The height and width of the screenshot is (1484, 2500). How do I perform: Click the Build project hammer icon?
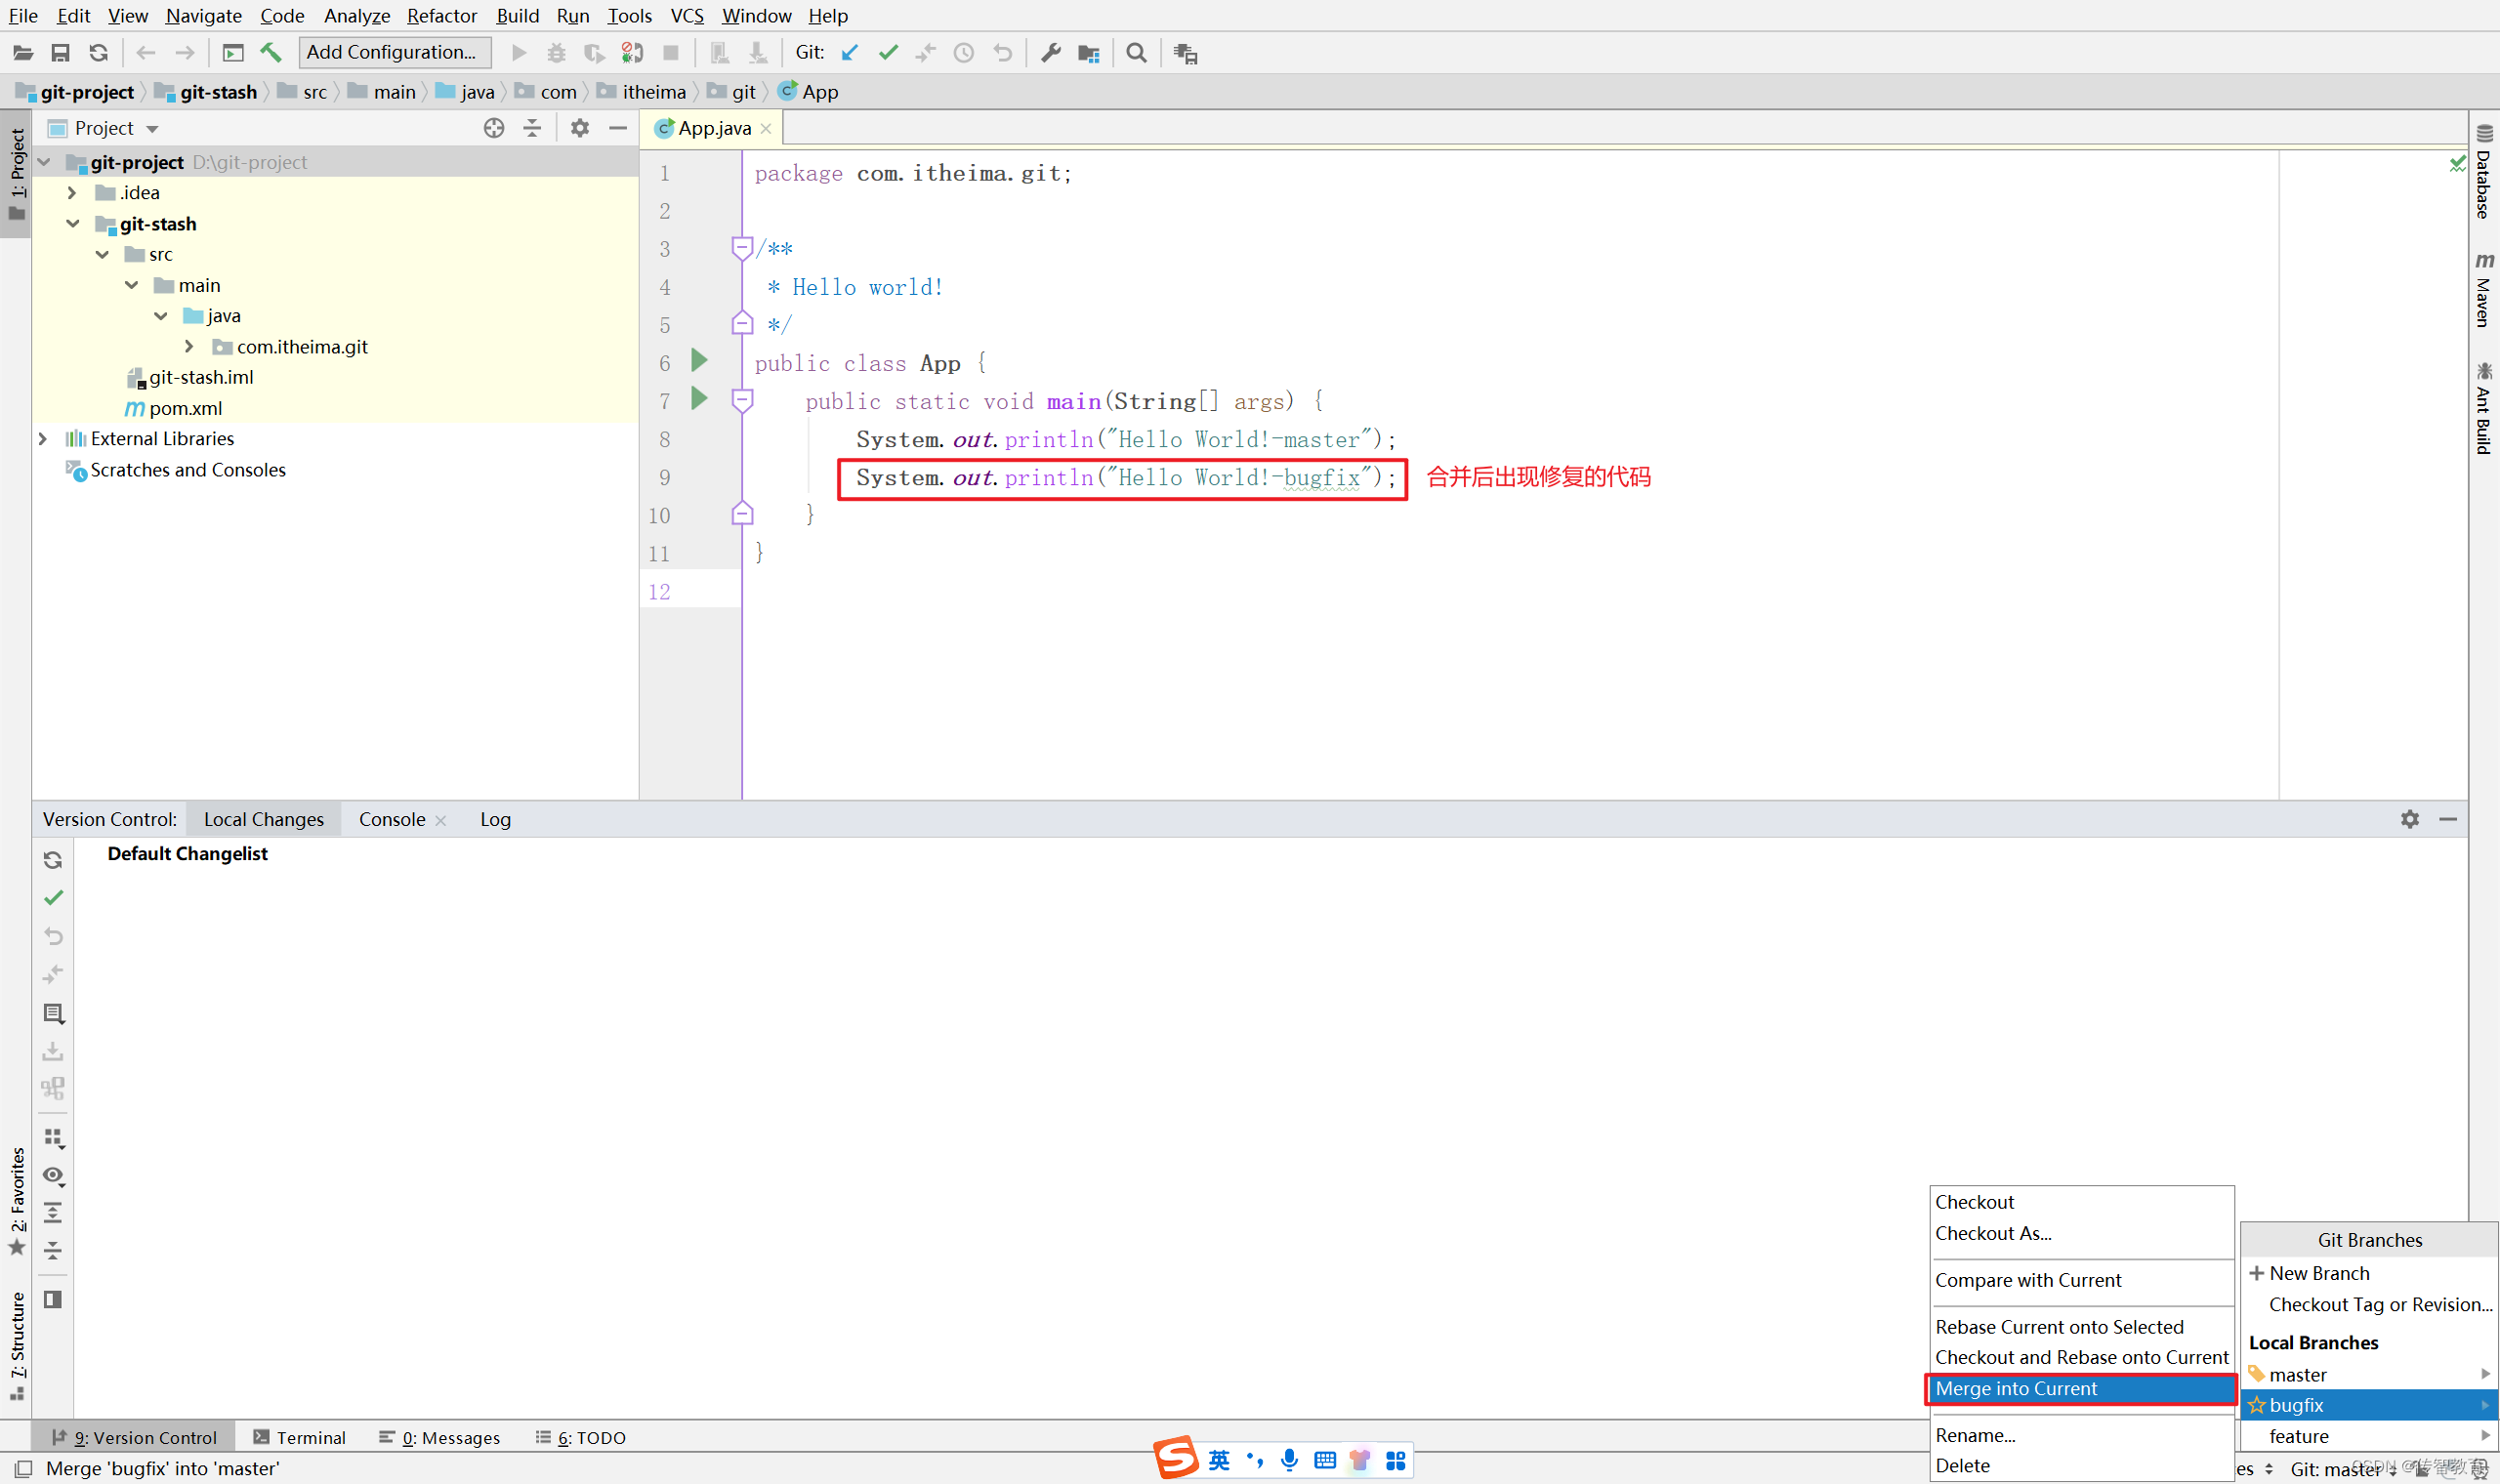[x=271, y=53]
